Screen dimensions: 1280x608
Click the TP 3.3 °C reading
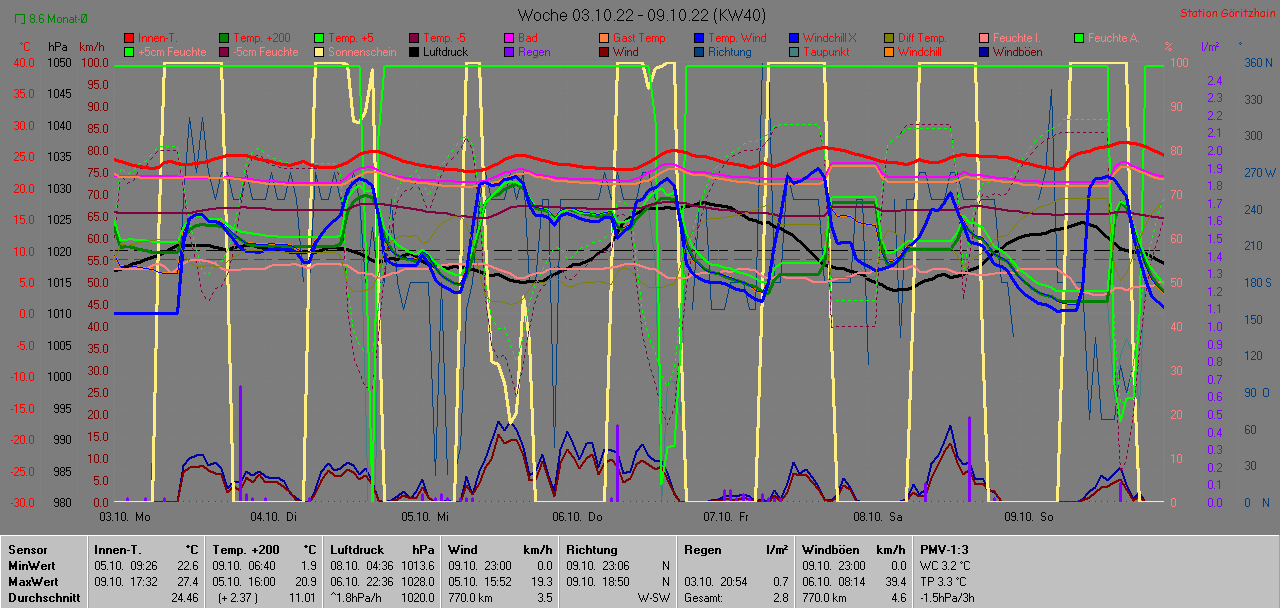[x=944, y=581]
